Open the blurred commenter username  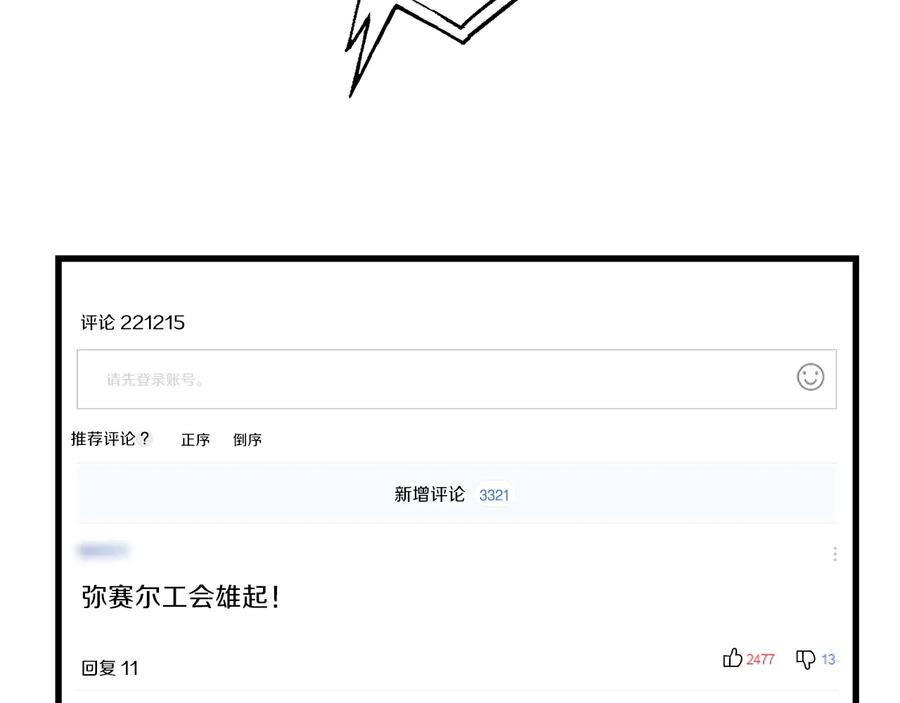[103, 551]
